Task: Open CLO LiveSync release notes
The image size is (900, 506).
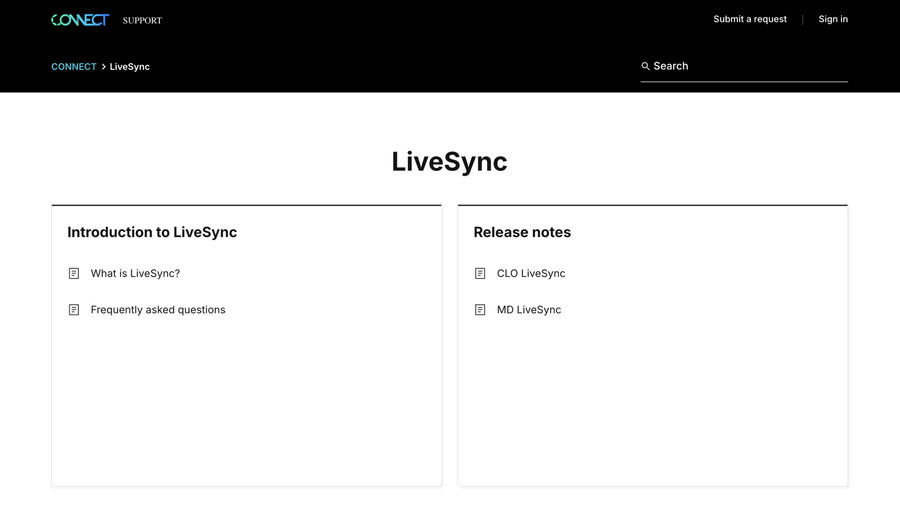Action: click(x=531, y=274)
